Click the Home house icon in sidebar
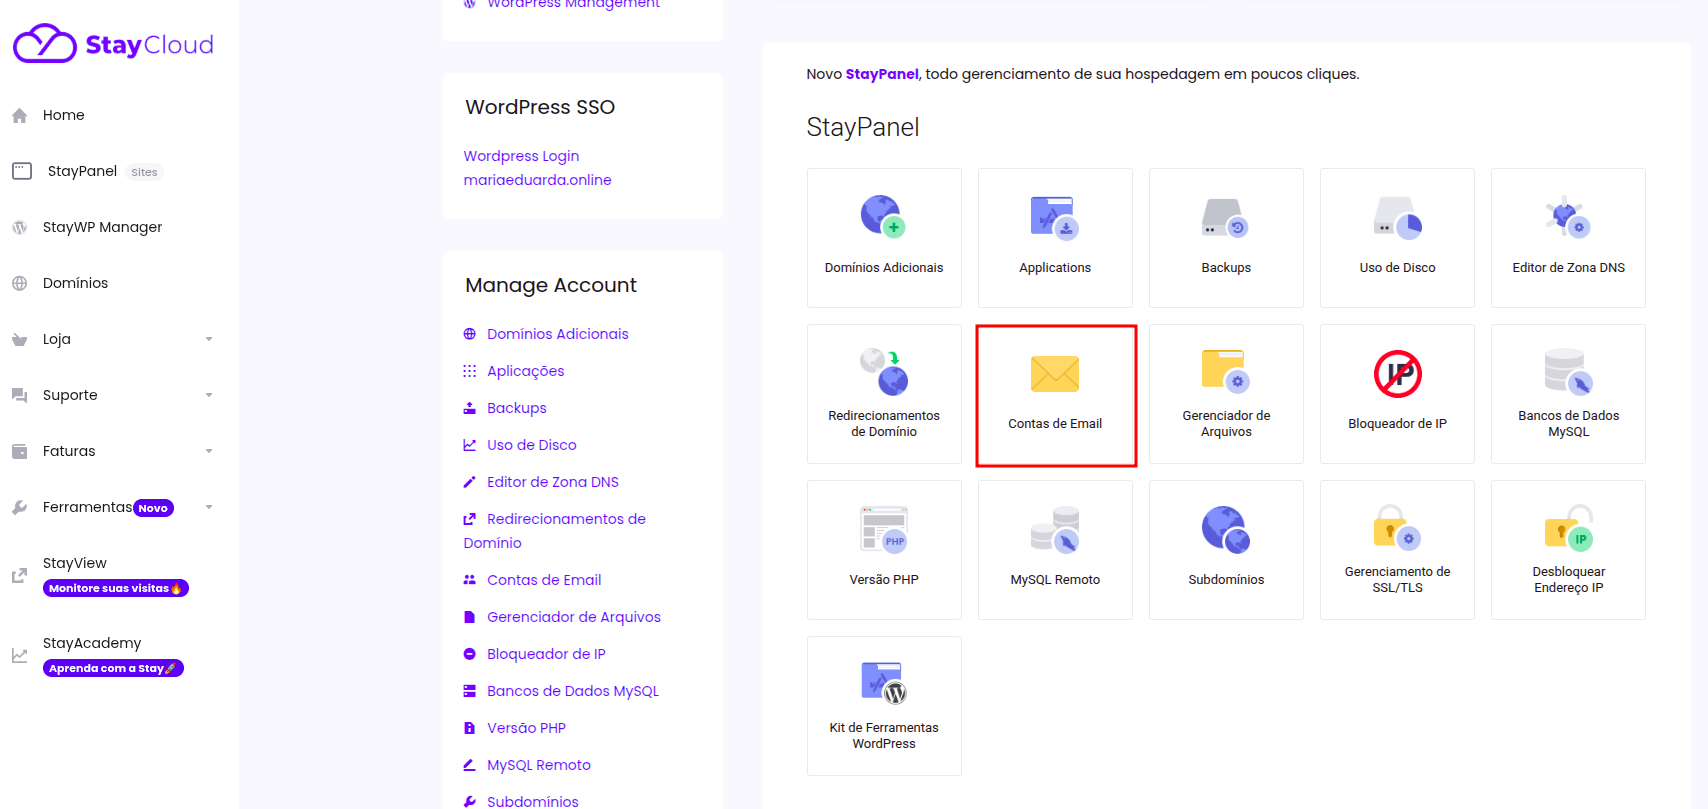This screenshot has width=1708, height=809. coord(19,116)
